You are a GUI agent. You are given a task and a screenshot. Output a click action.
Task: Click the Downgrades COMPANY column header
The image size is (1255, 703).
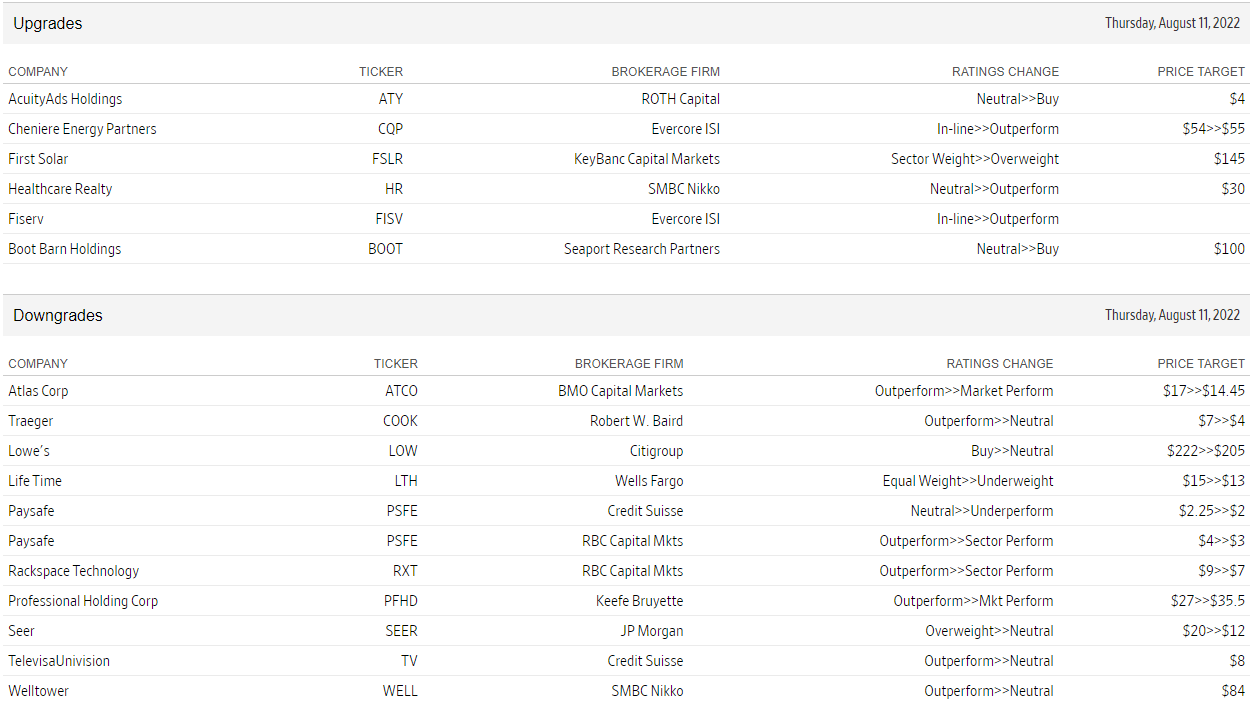point(38,364)
